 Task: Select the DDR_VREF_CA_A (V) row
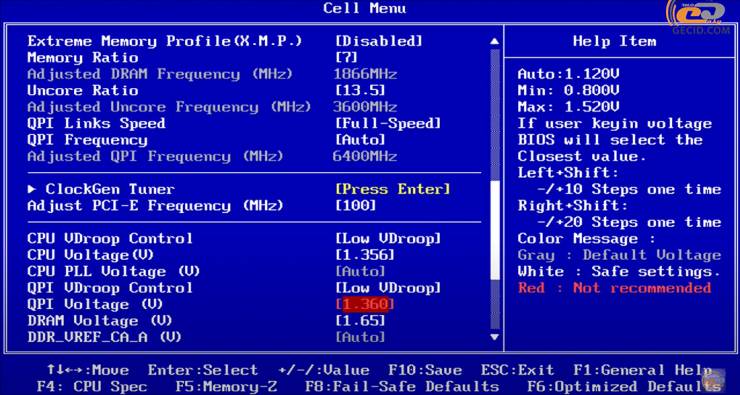104,337
